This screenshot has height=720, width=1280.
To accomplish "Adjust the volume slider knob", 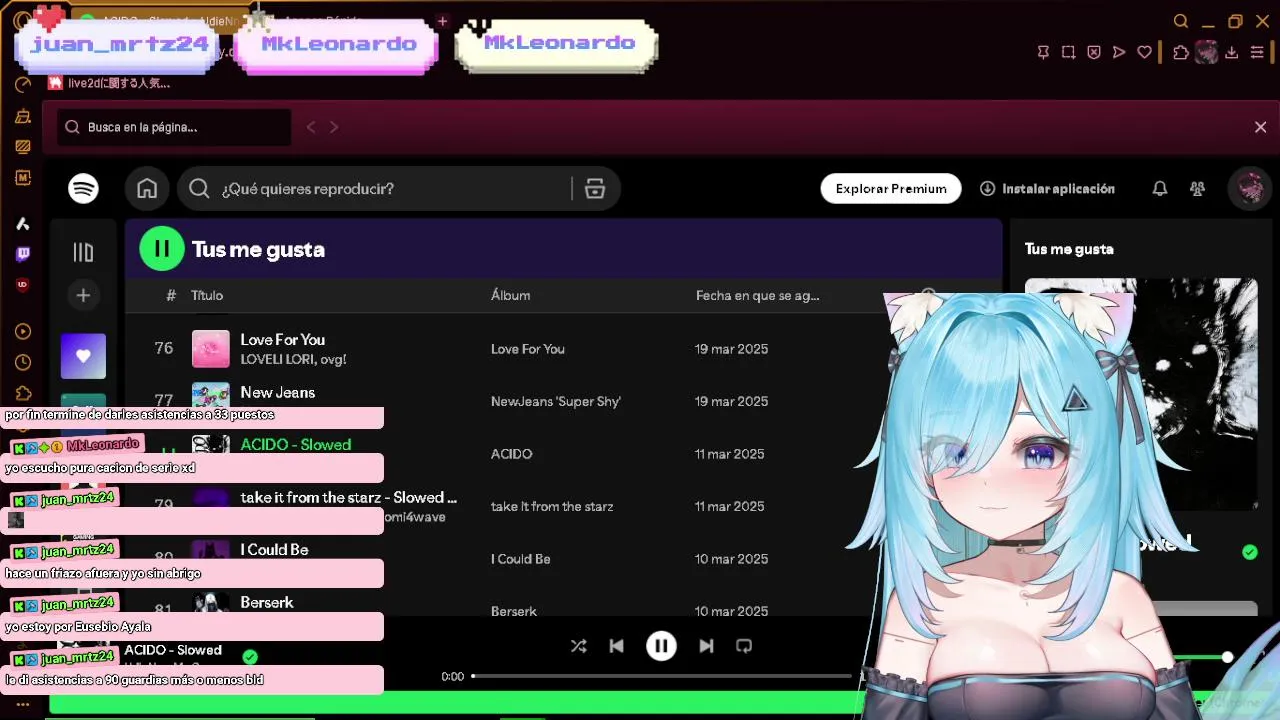I will click(x=1227, y=657).
